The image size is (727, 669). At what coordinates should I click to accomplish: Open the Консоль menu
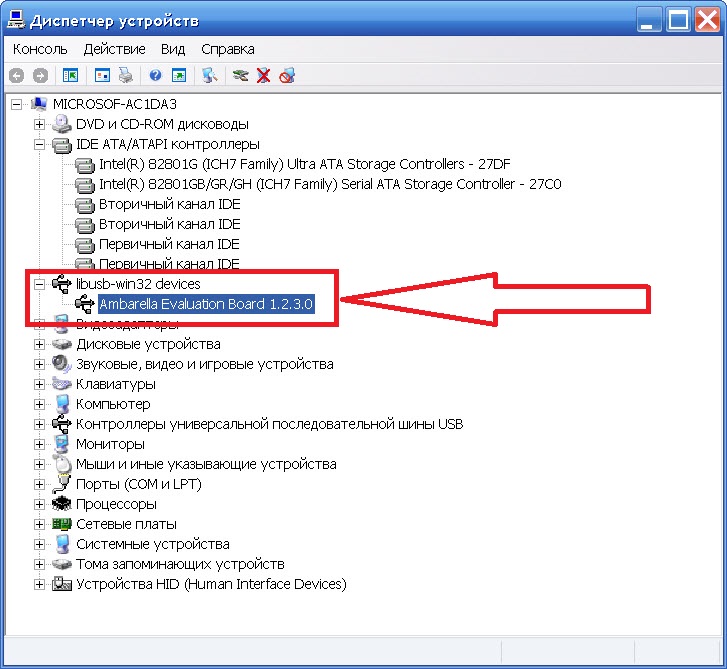click(40, 49)
